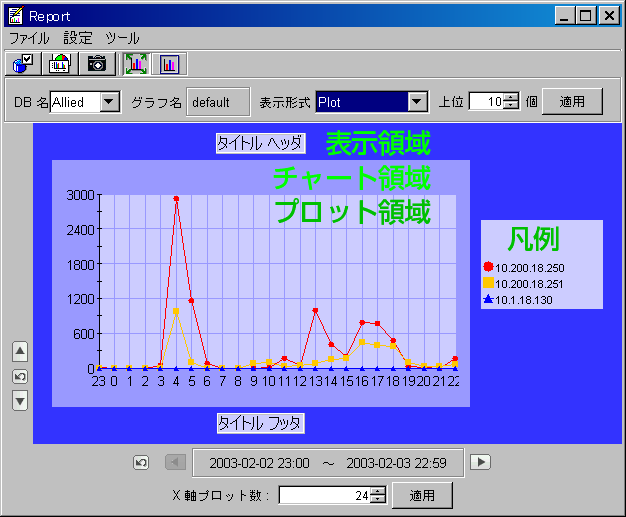Increase X 軸プロット数 with up stepper

(378, 491)
